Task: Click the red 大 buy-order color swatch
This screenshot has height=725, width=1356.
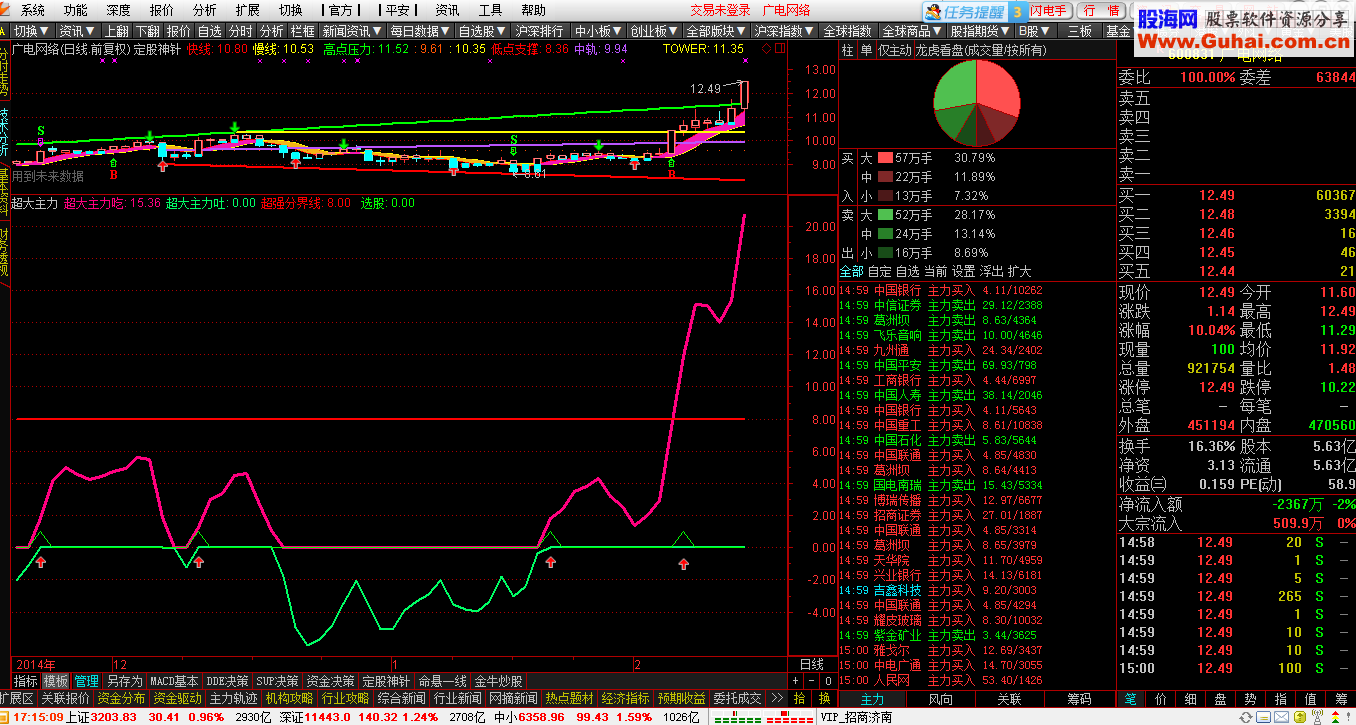Action: pos(884,158)
